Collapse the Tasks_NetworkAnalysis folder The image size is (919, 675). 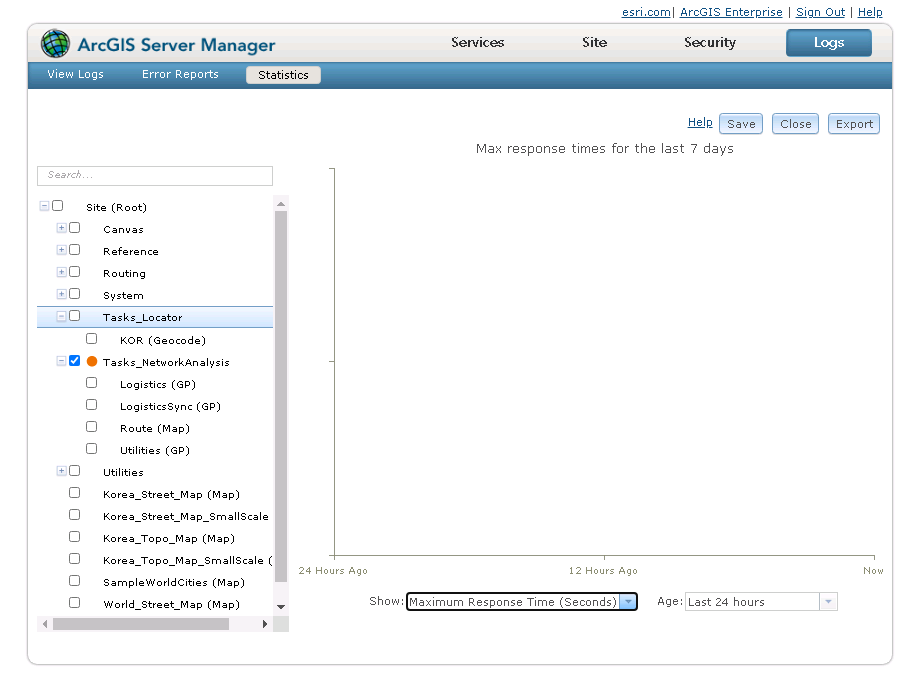pyautogui.click(x=61, y=361)
